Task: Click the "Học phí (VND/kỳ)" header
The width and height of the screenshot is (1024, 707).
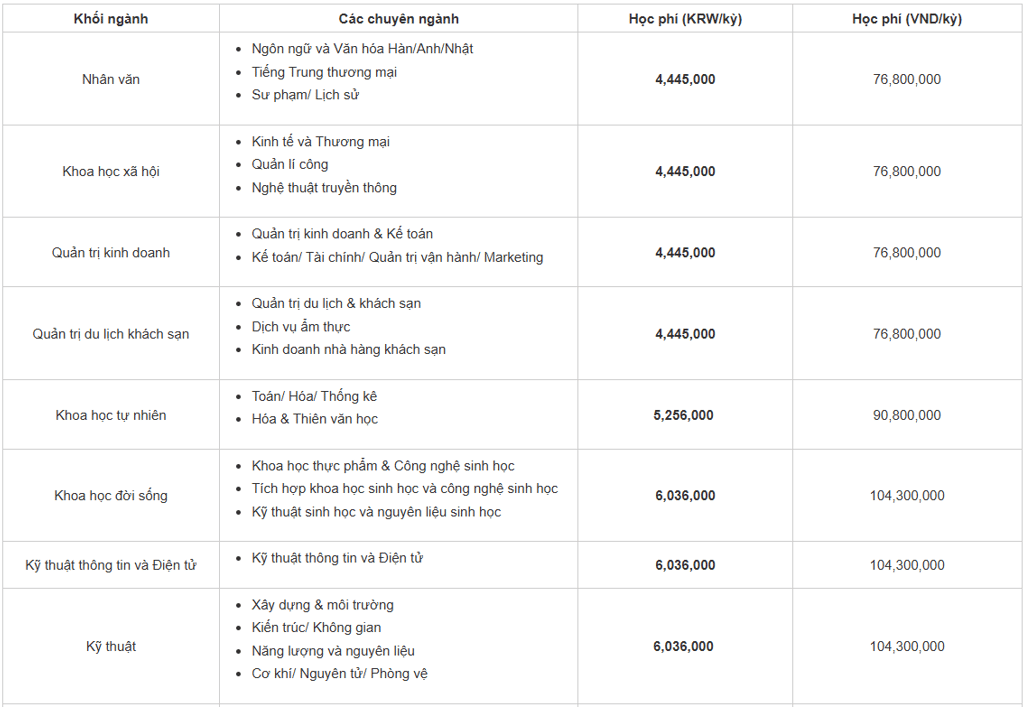Action: coord(907,19)
